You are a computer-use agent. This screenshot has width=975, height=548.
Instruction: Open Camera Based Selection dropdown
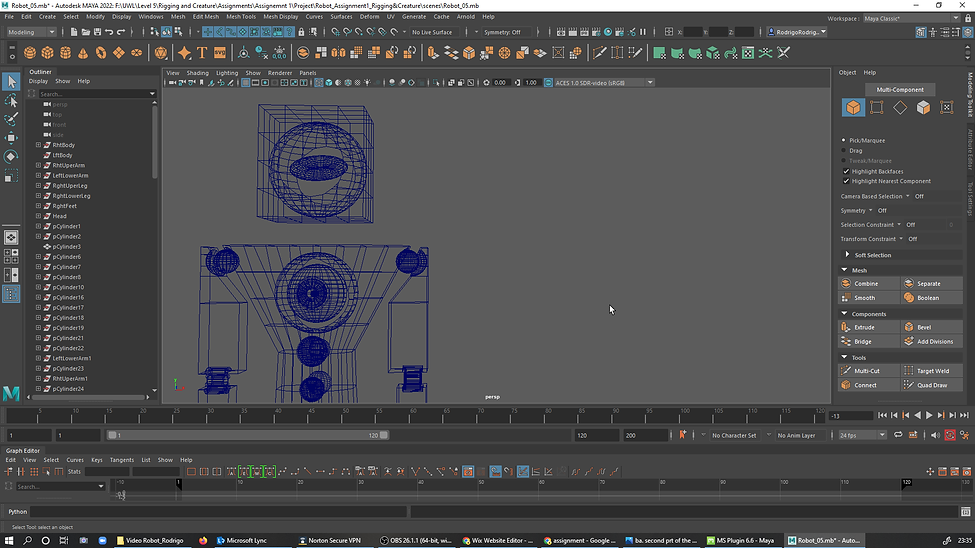[908, 197]
